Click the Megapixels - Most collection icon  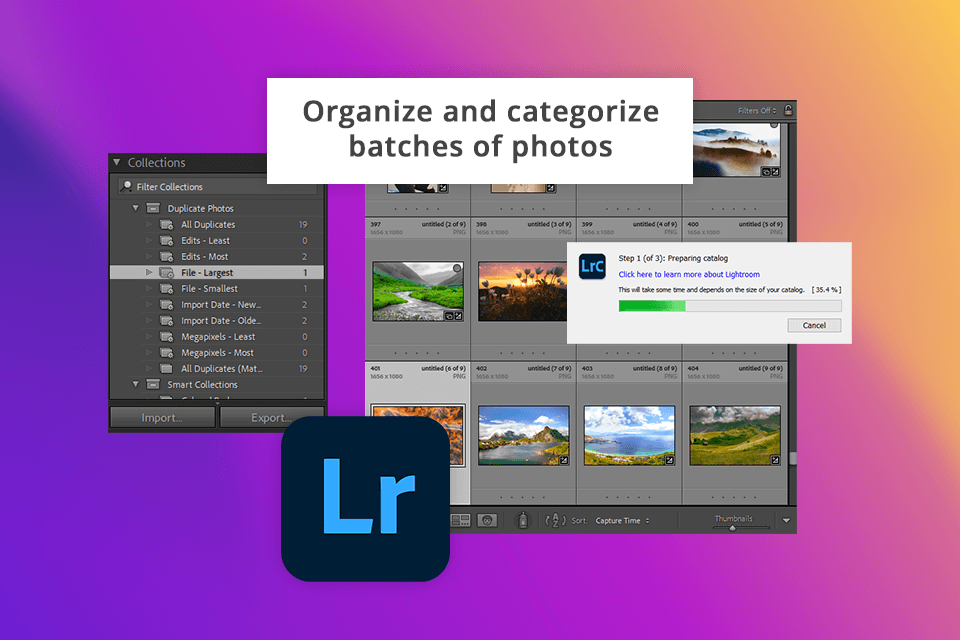(x=167, y=353)
